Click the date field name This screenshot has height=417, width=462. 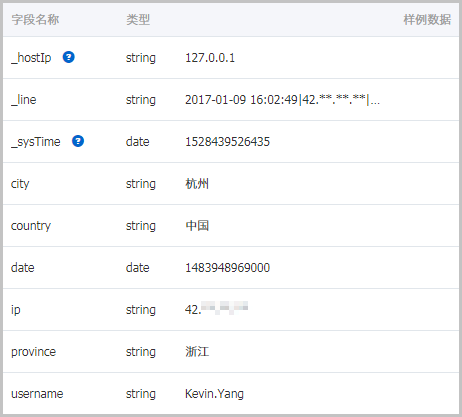[23, 268]
